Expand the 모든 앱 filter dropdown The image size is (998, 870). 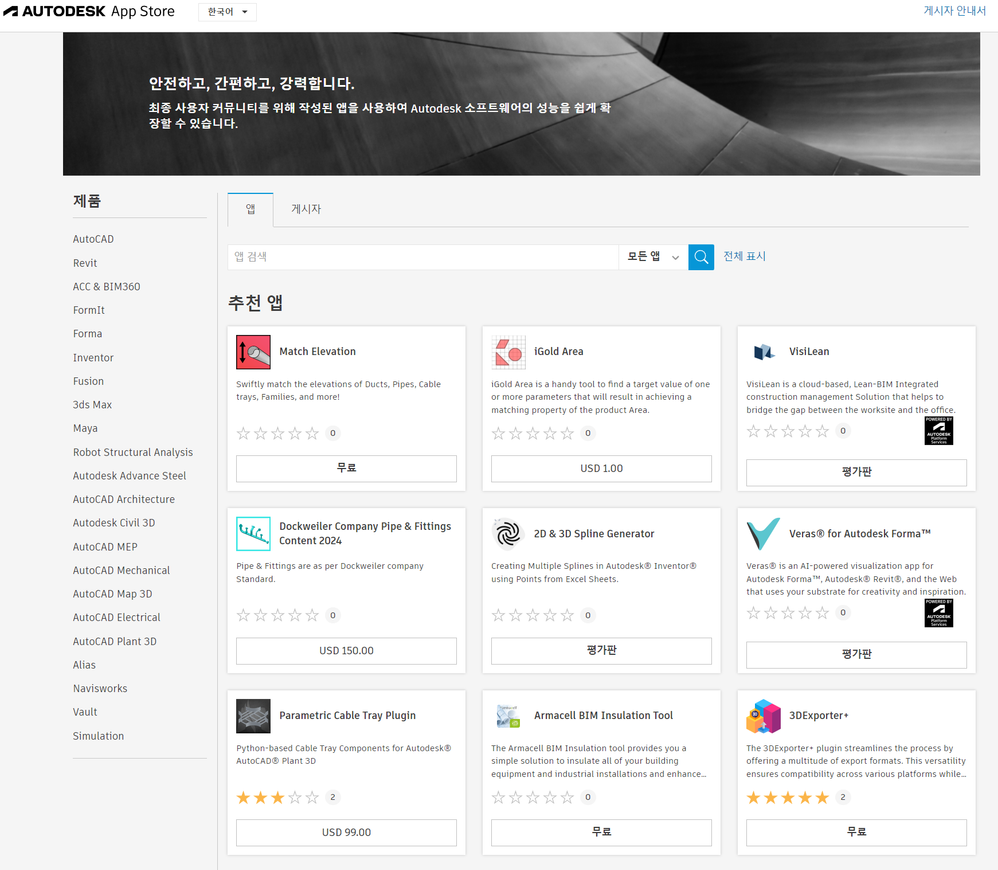[653, 257]
